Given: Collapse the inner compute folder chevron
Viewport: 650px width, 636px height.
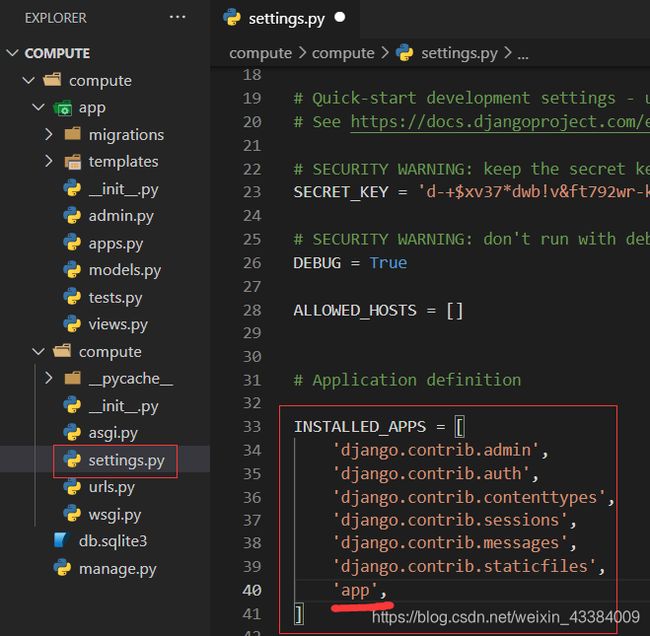Looking at the screenshot, I should pos(38,352).
